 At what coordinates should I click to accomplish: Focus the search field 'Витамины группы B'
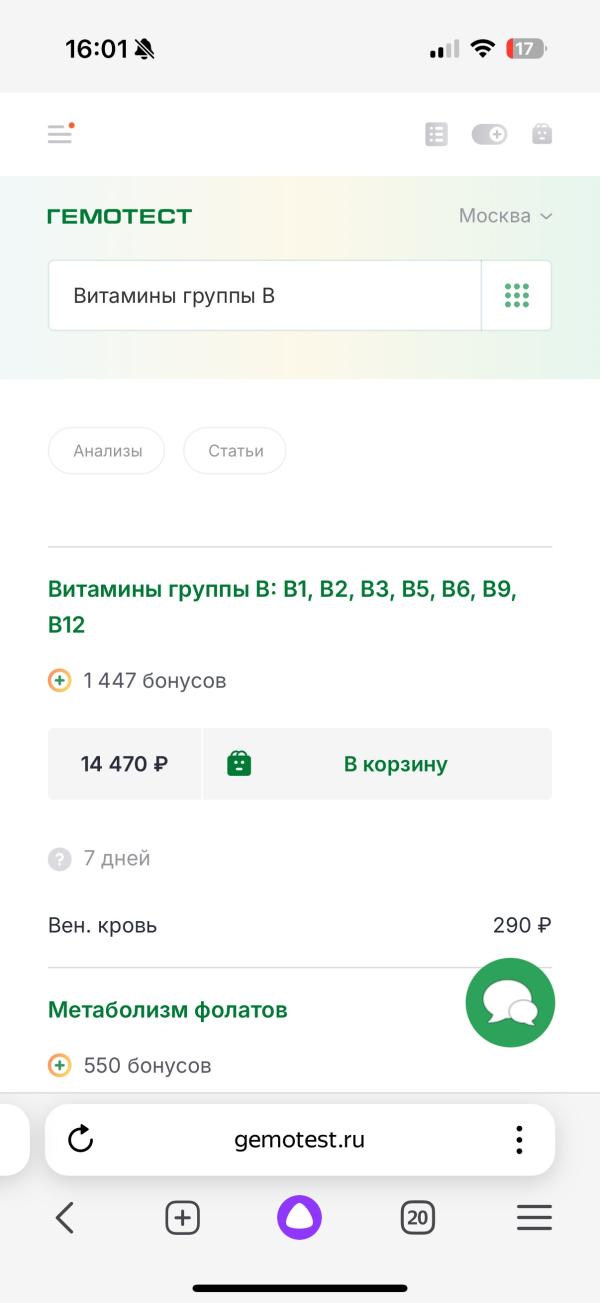click(264, 296)
